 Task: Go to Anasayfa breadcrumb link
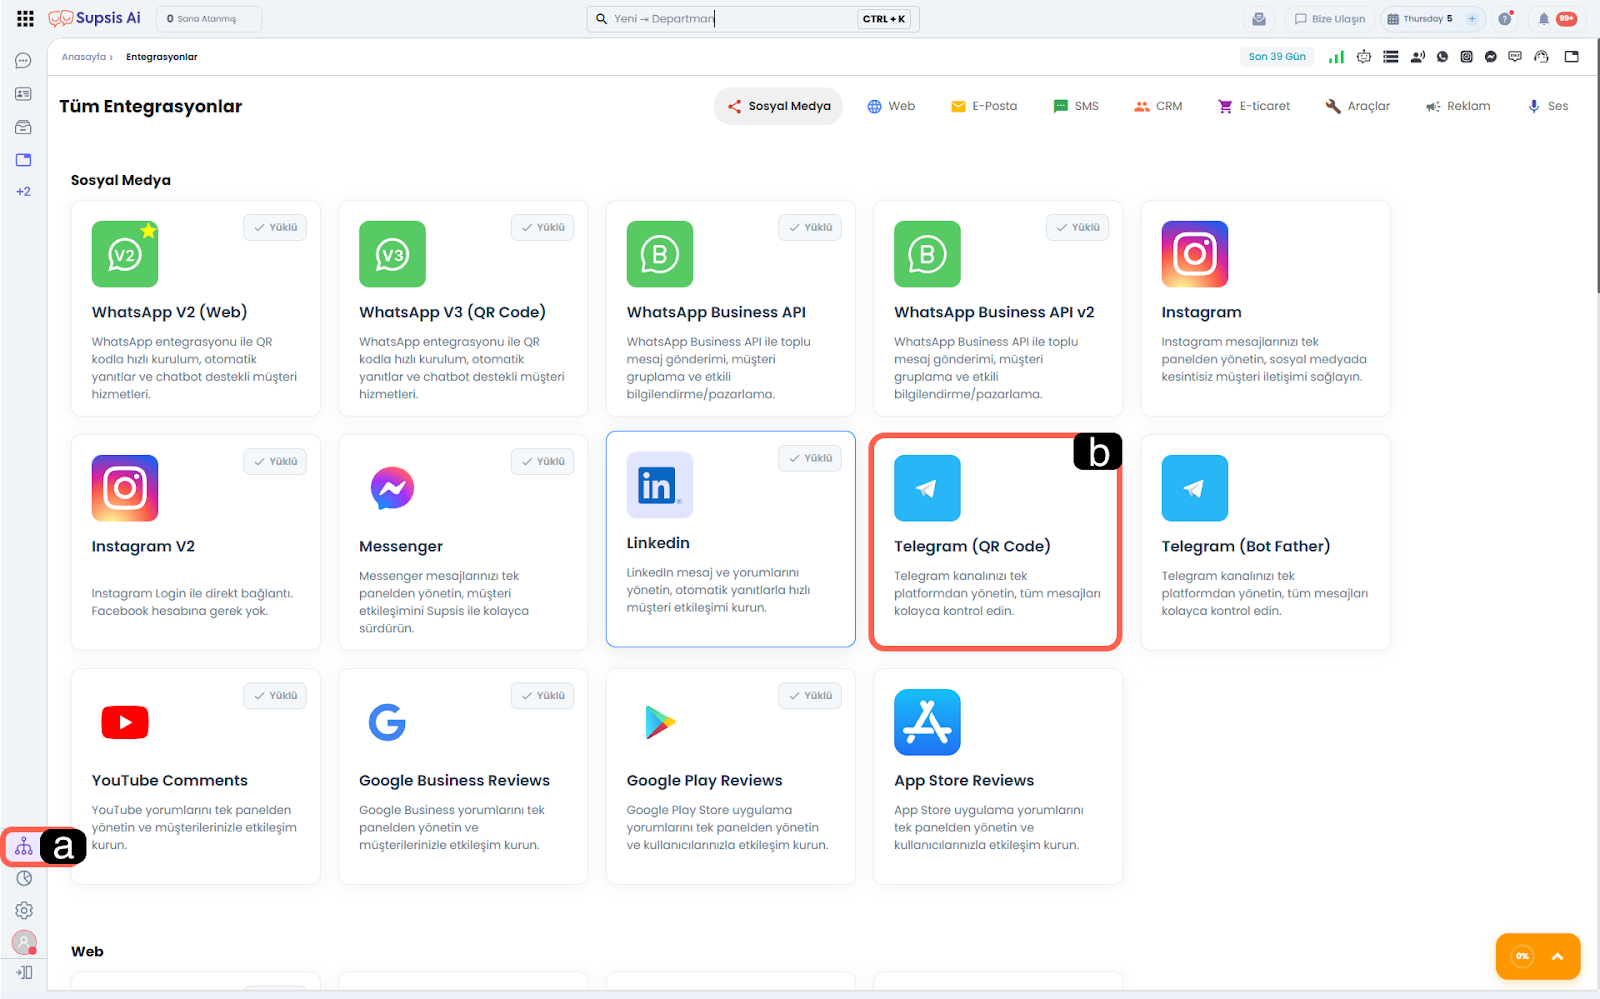84,57
